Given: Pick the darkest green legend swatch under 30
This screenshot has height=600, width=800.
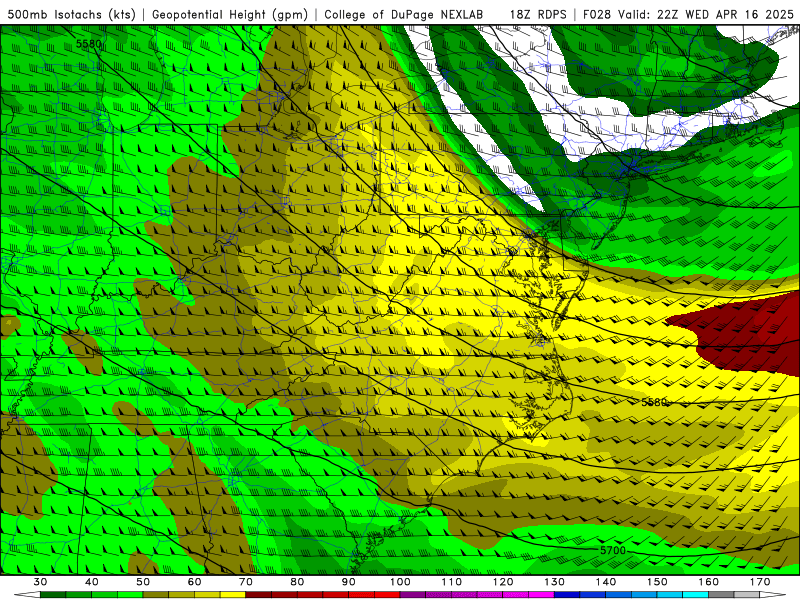Looking at the screenshot, I should (x=53, y=595).
